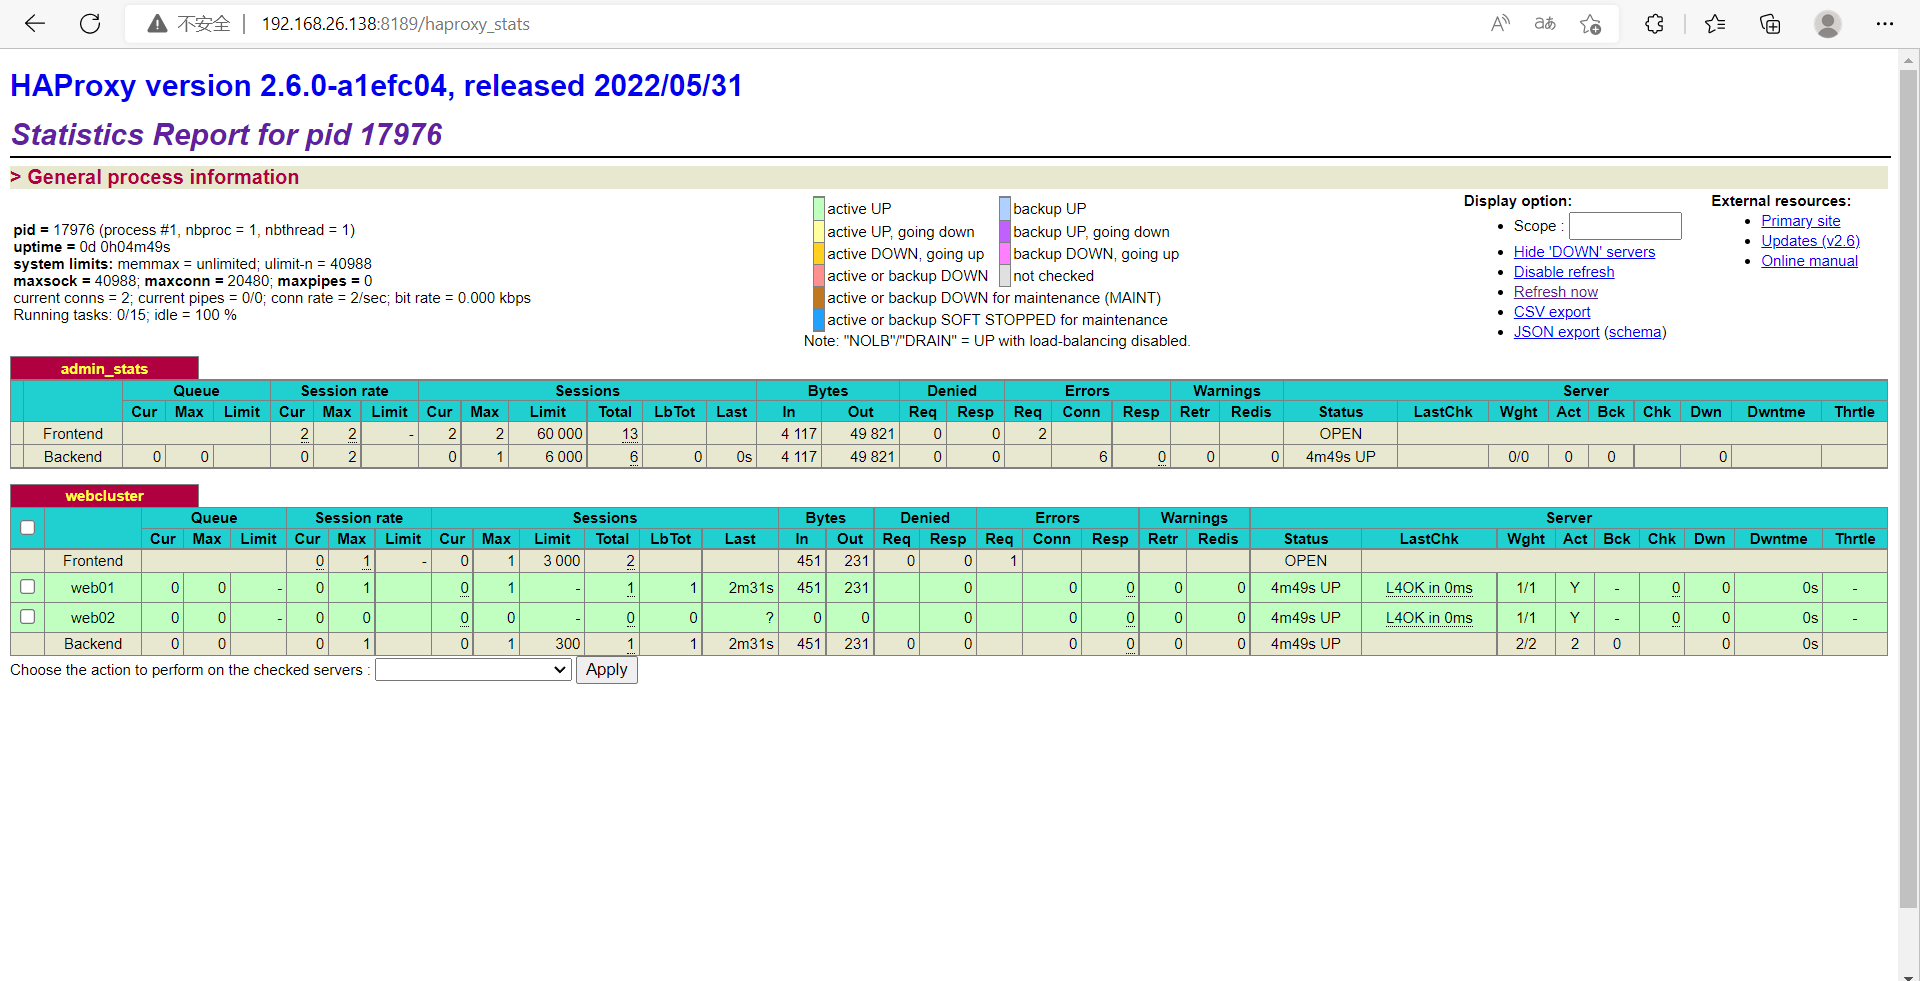Add this page to favorites
This screenshot has width=1920, height=981.
(x=1591, y=24)
